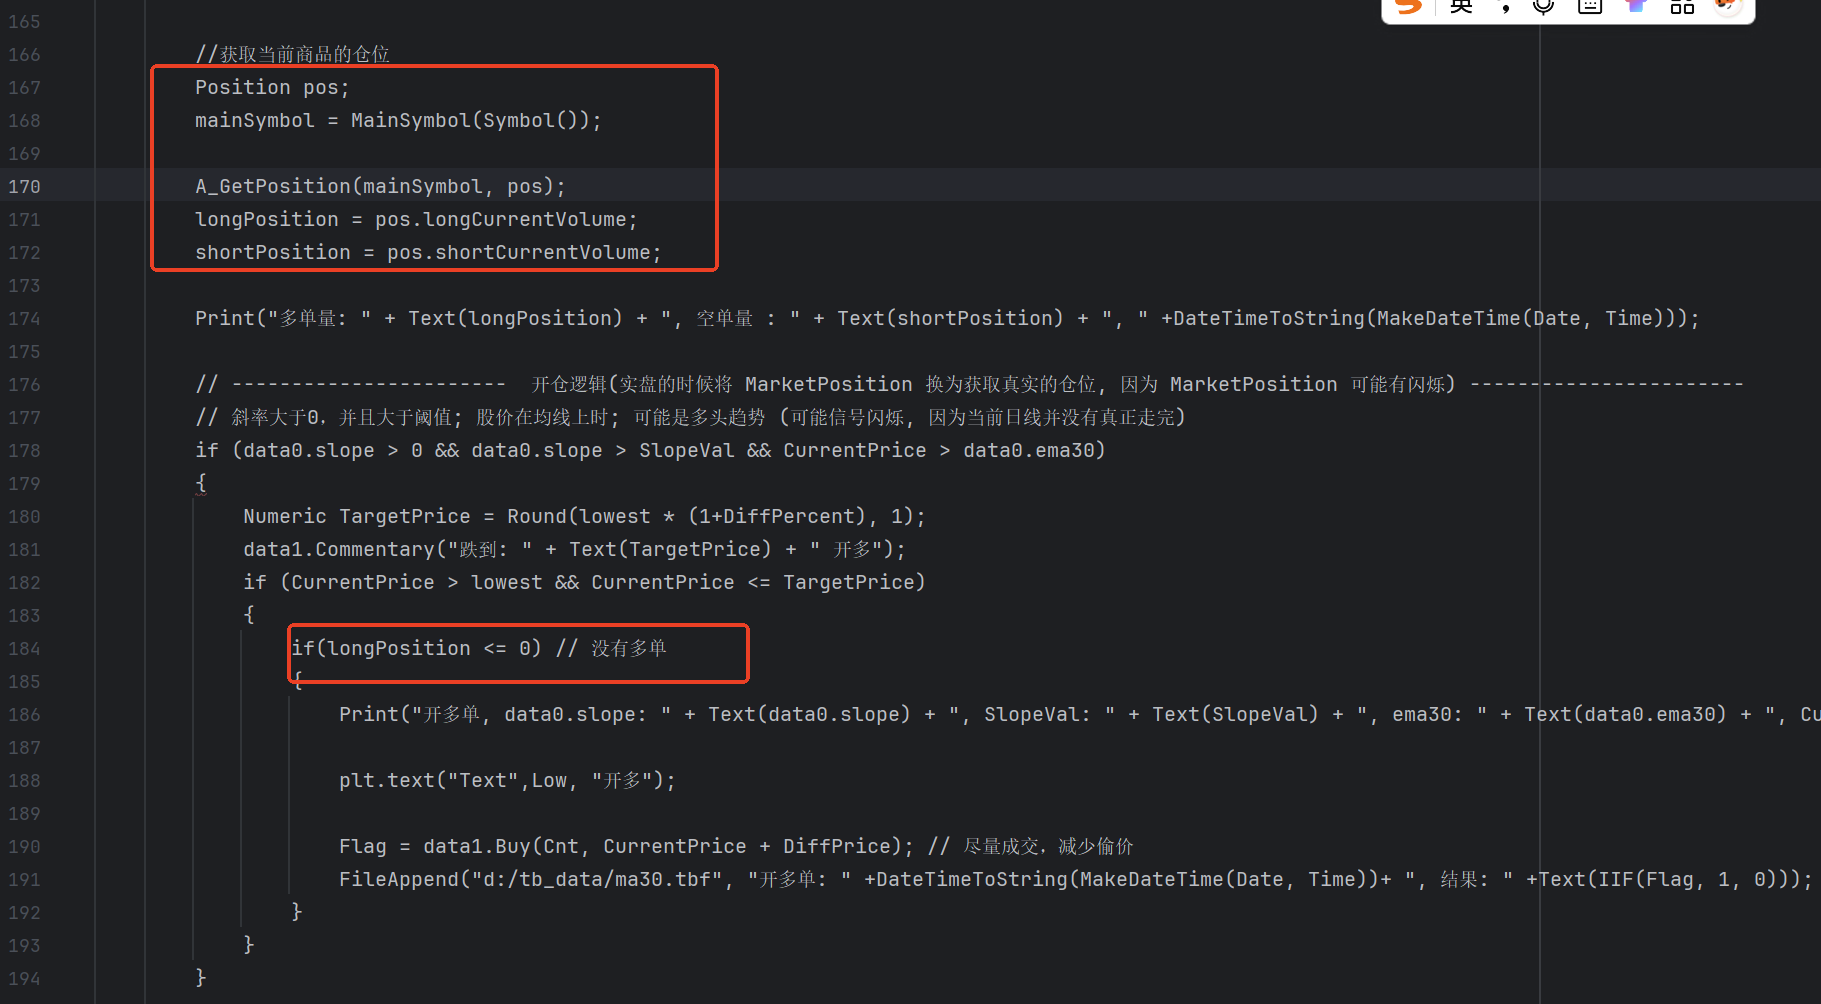Viewport: 1821px width, 1004px height.
Task: Click the opening brace on line 183
Action: [249, 615]
